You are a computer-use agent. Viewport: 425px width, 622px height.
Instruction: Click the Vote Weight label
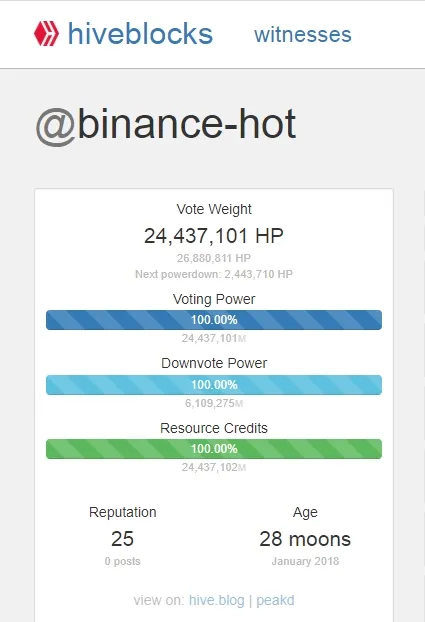[x=214, y=209]
